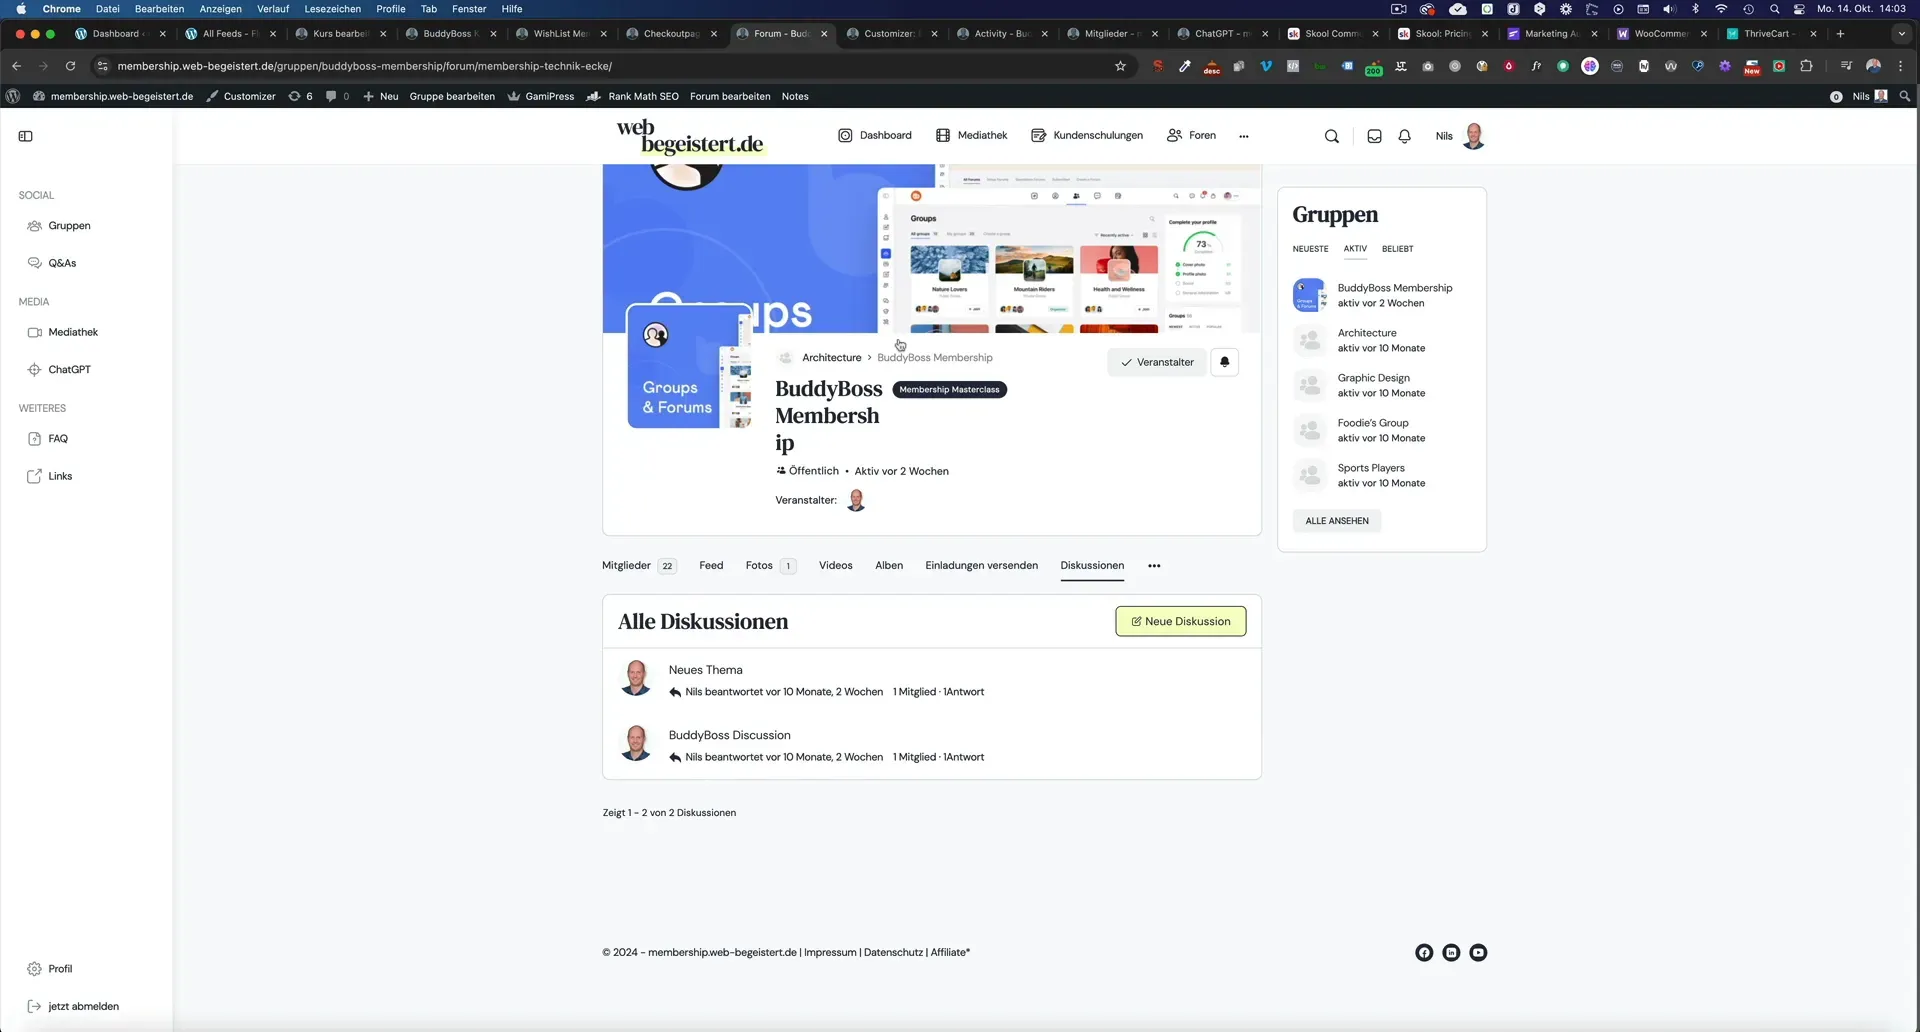This screenshot has height=1032, width=1920.
Task: Click the LinkedIn footer icon
Action: click(x=1451, y=952)
